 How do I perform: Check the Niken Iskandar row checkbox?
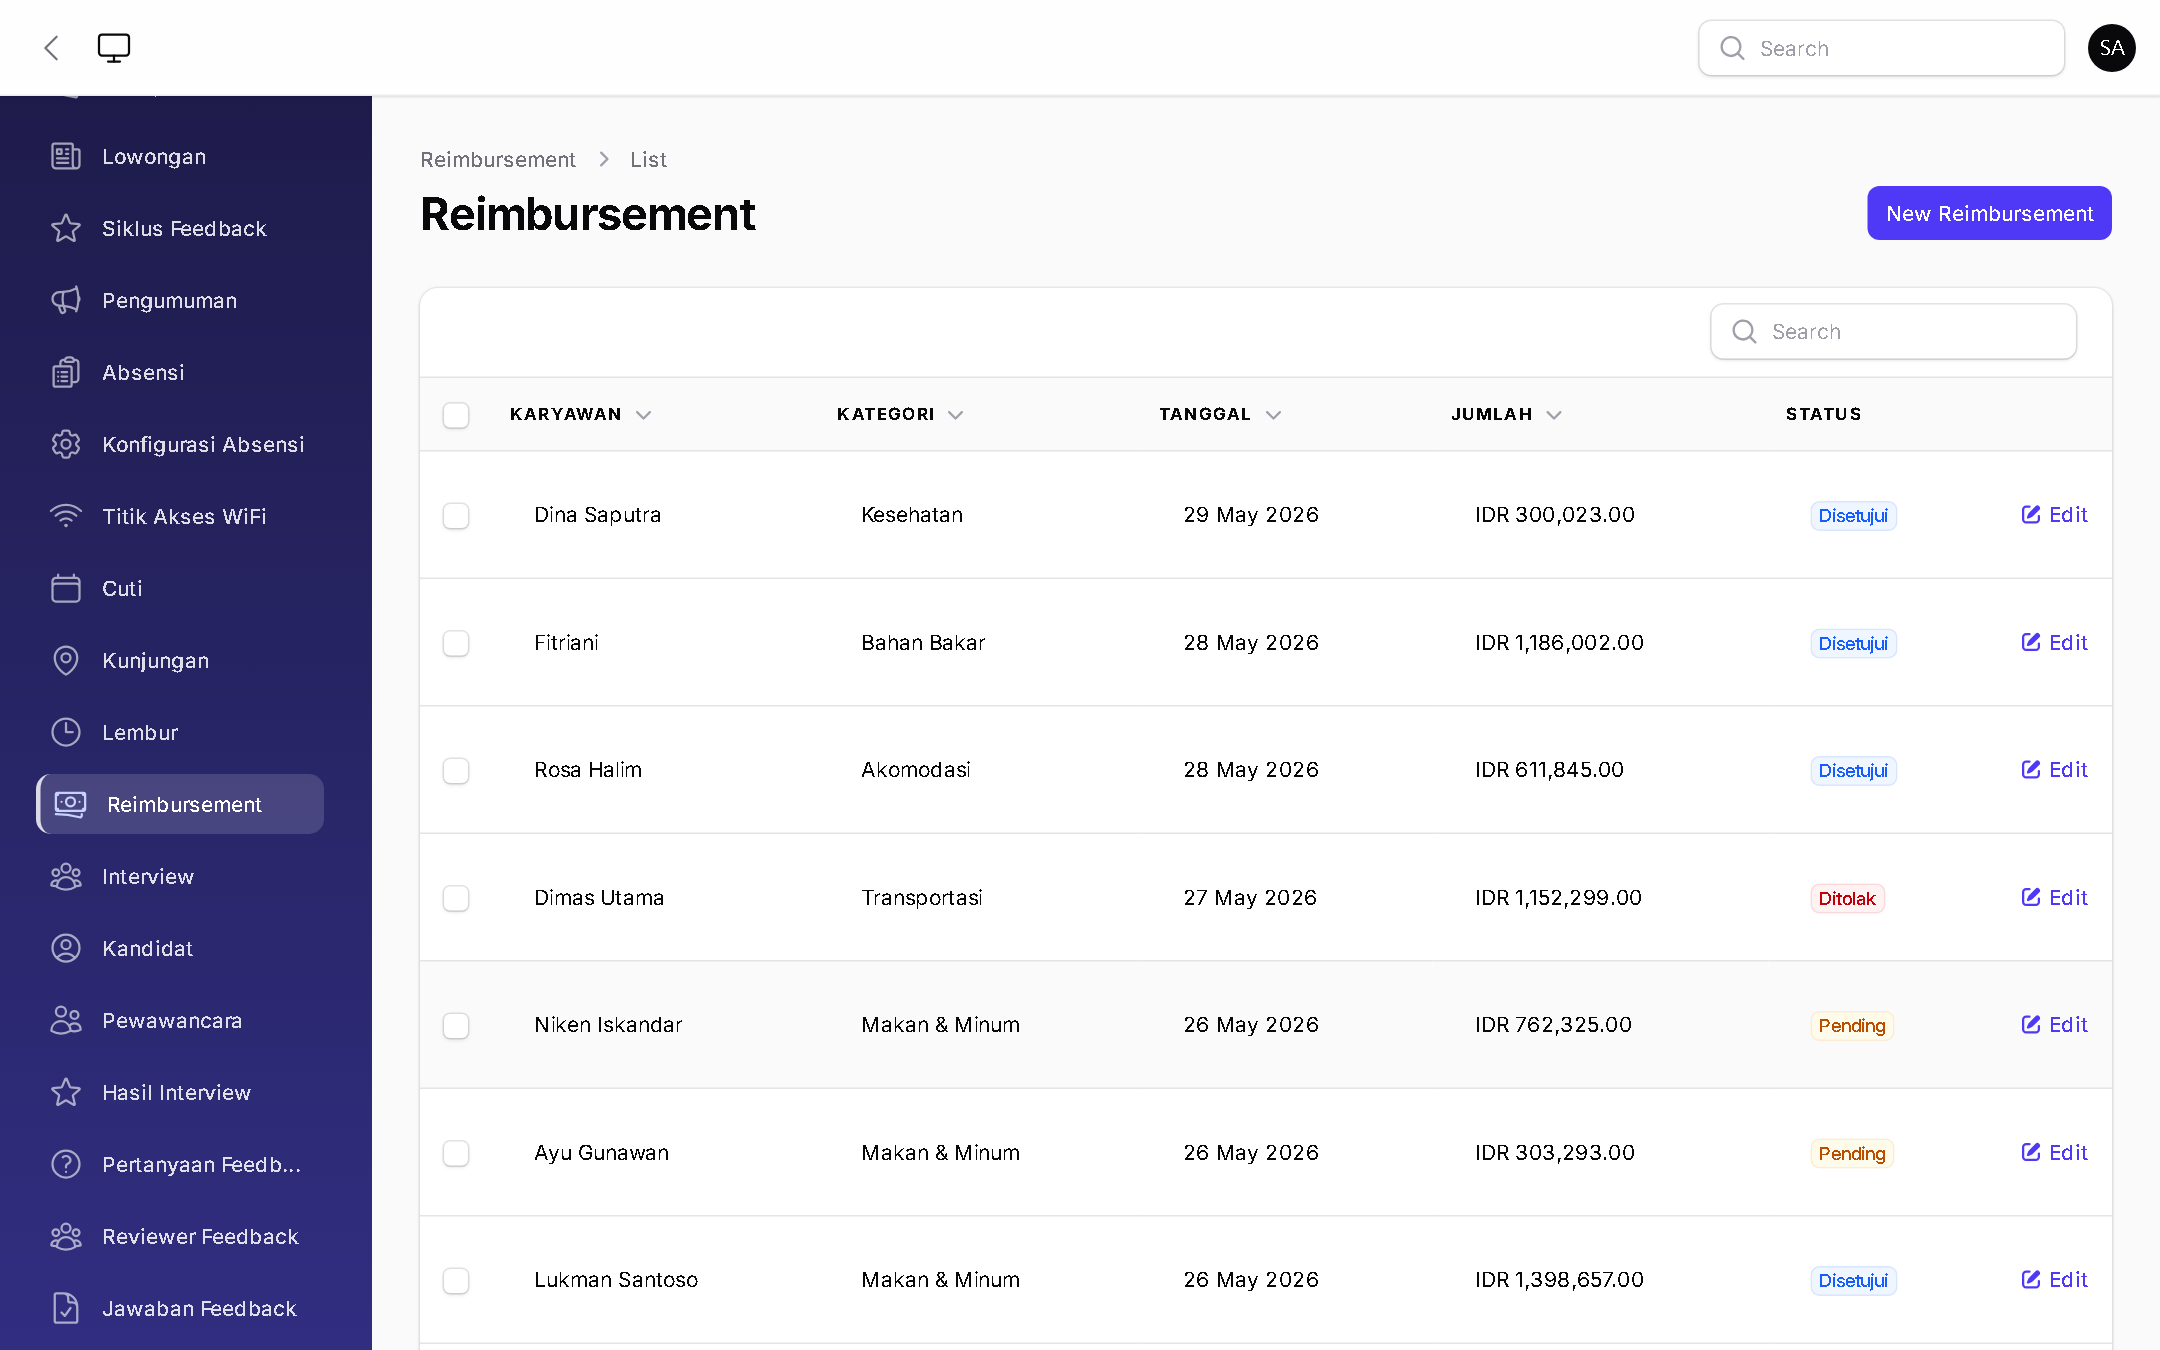(x=456, y=1026)
